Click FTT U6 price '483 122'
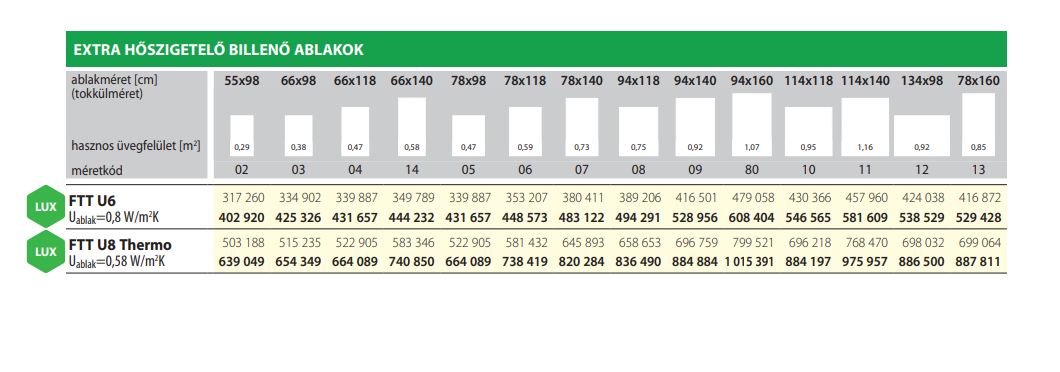Screen dimensions: 1060x372 [x=582, y=218]
